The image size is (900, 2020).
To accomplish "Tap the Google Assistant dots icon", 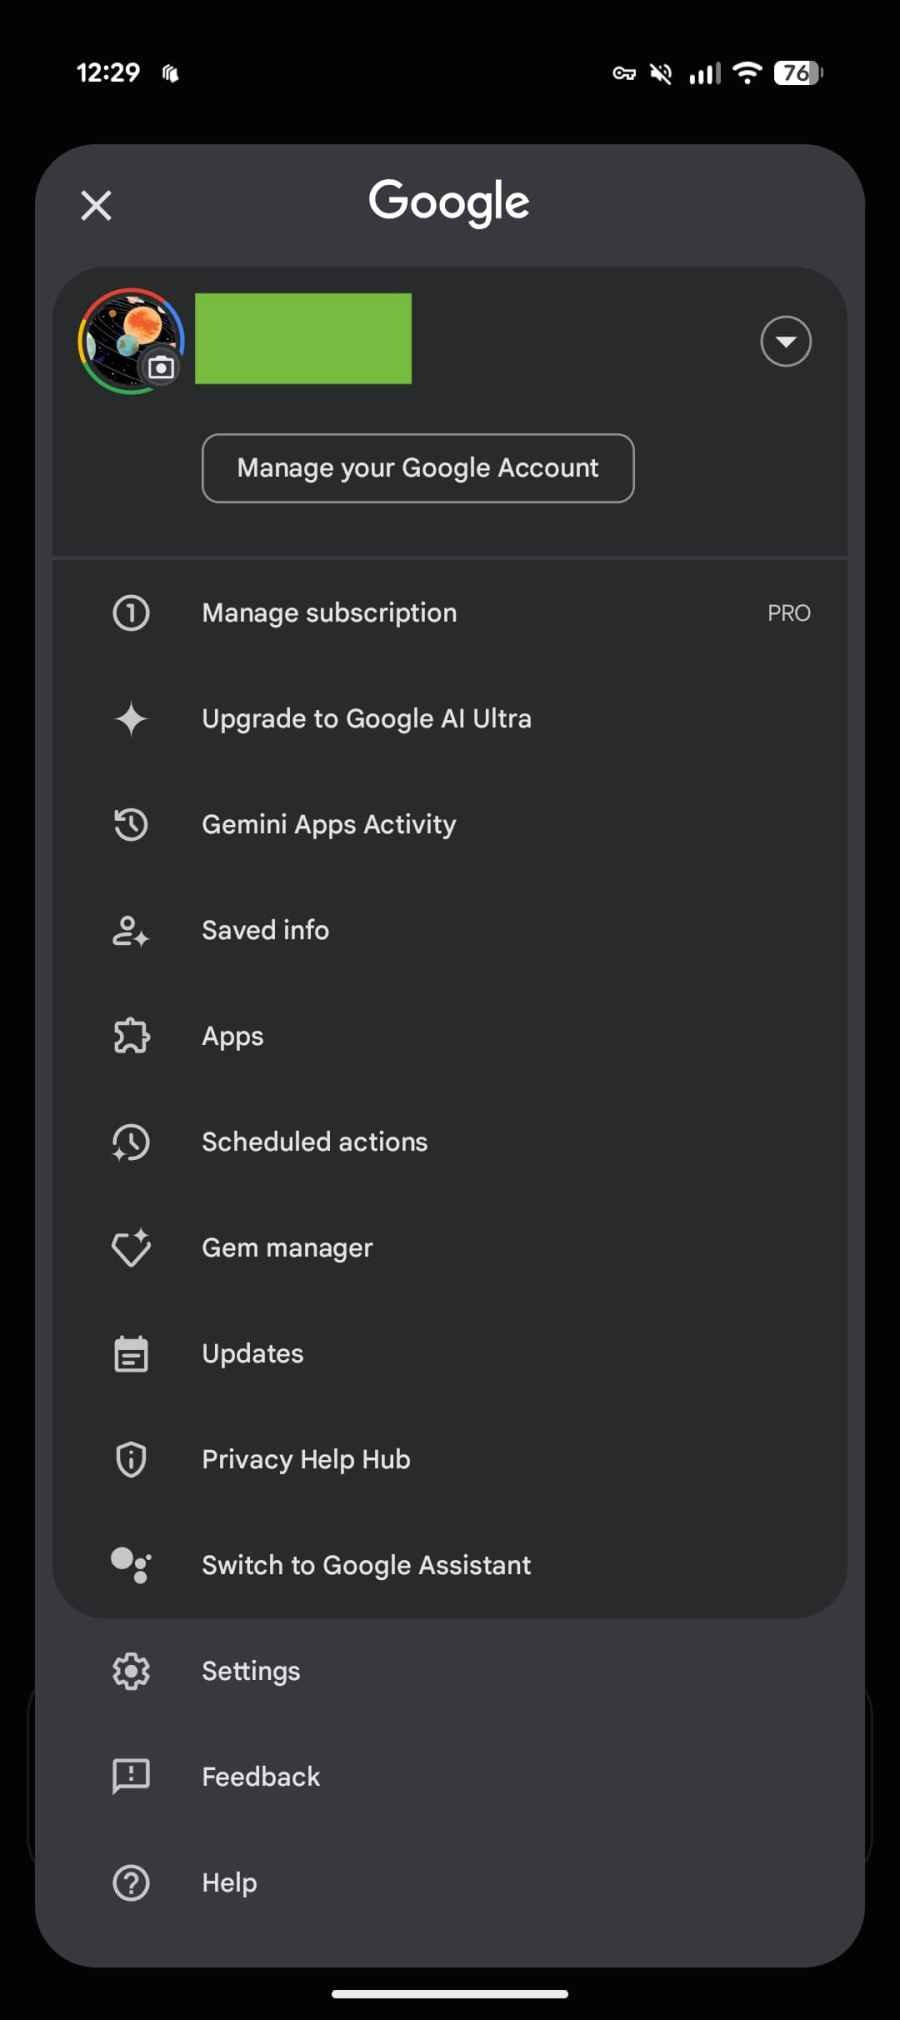I will (x=131, y=1565).
